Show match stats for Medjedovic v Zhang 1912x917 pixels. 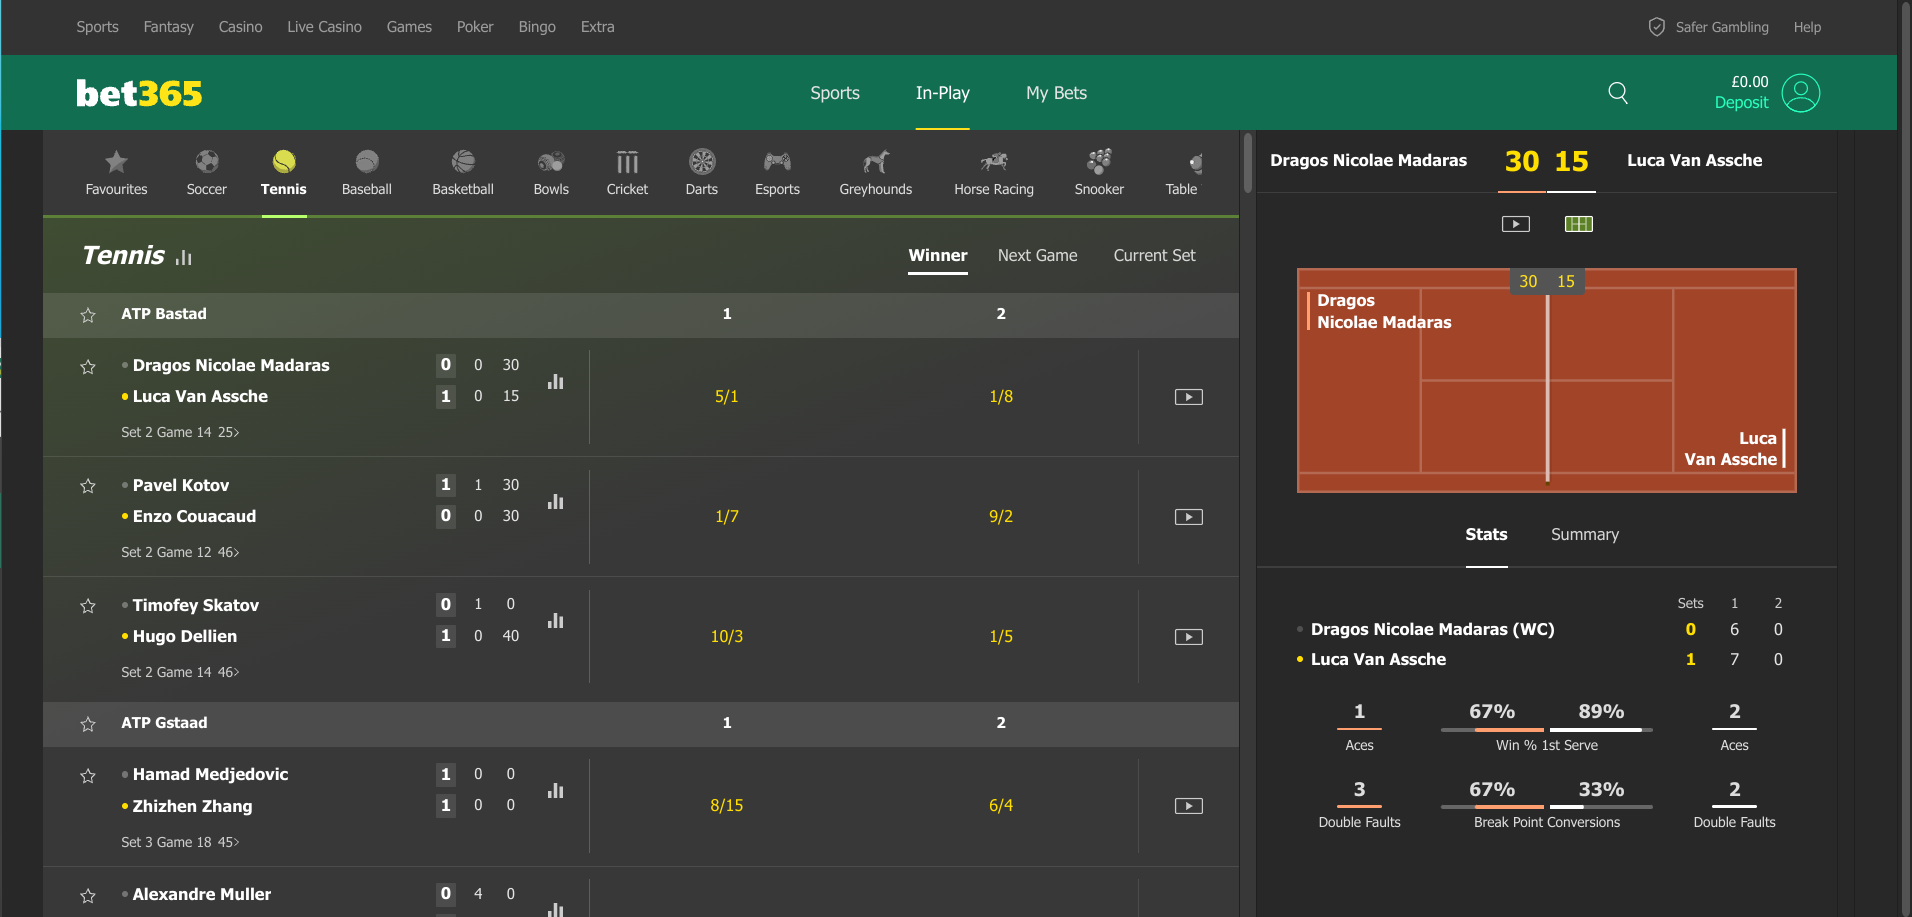pos(556,790)
